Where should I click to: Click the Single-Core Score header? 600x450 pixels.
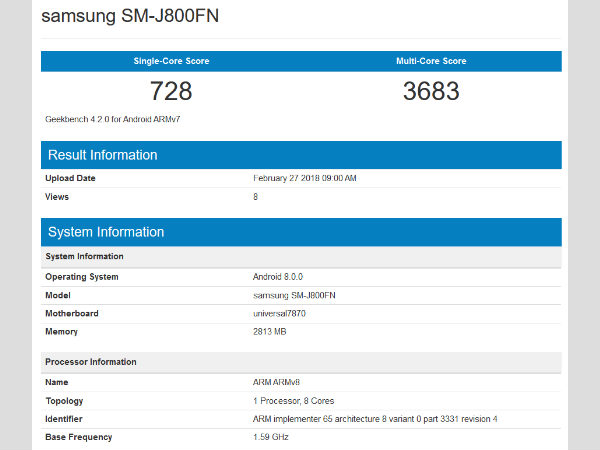click(x=171, y=61)
